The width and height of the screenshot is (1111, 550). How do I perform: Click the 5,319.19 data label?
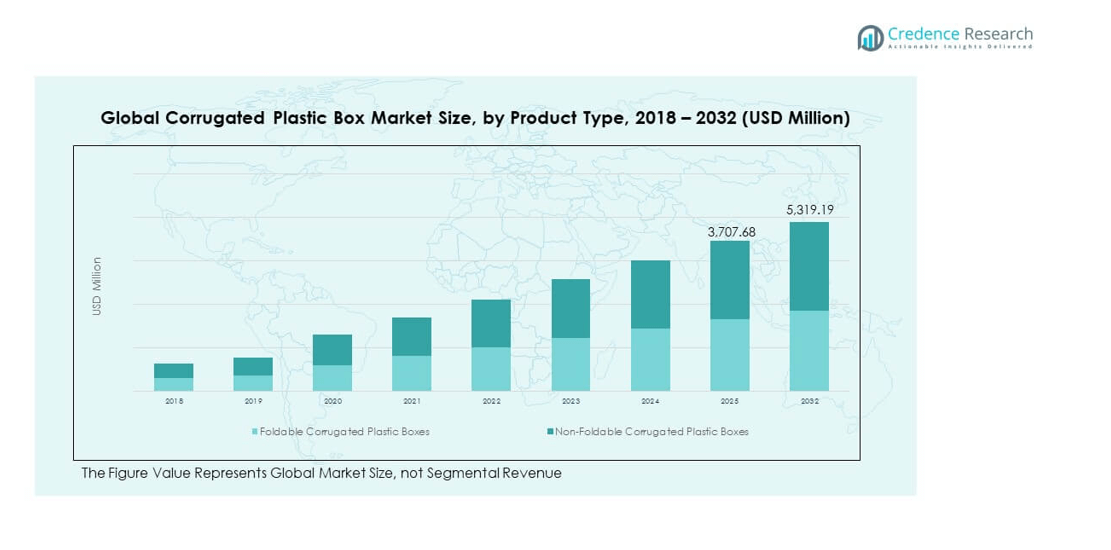coord(809,211)
